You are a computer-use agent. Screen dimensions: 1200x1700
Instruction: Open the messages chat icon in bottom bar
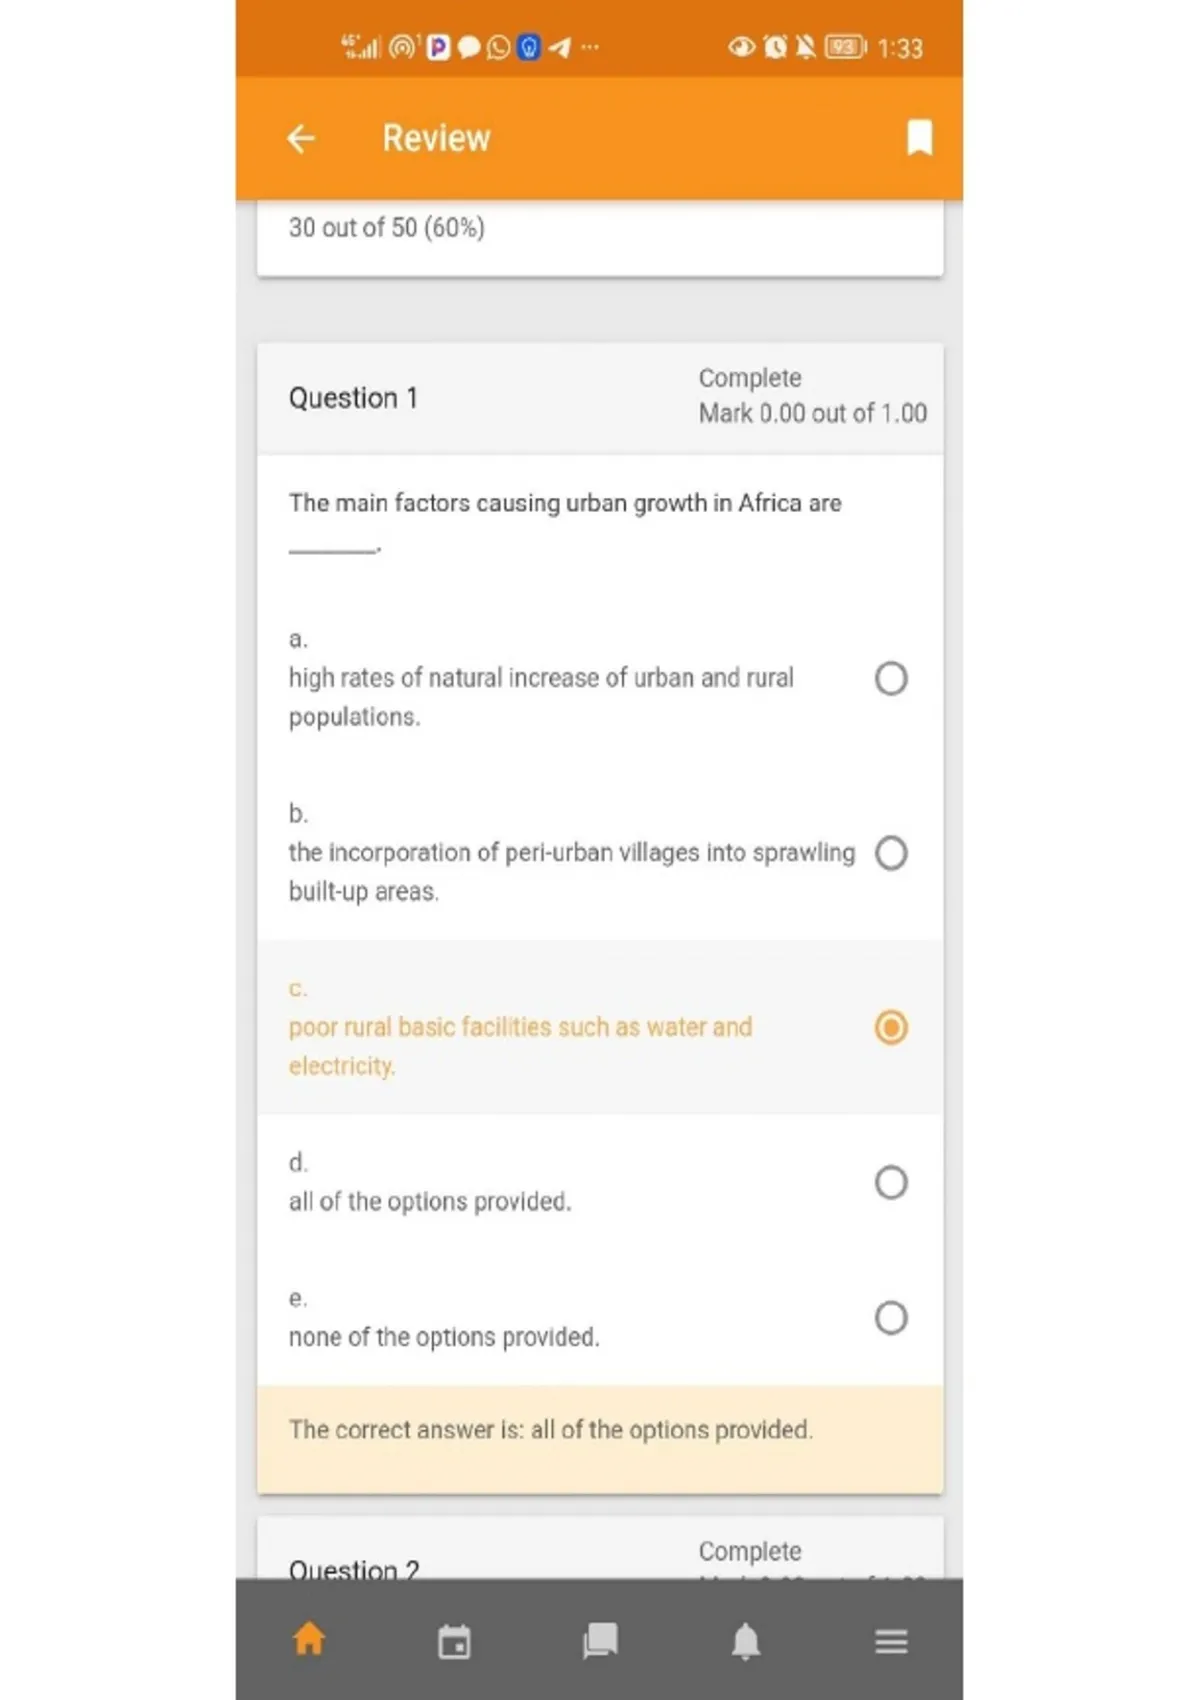click(600, 1641)
